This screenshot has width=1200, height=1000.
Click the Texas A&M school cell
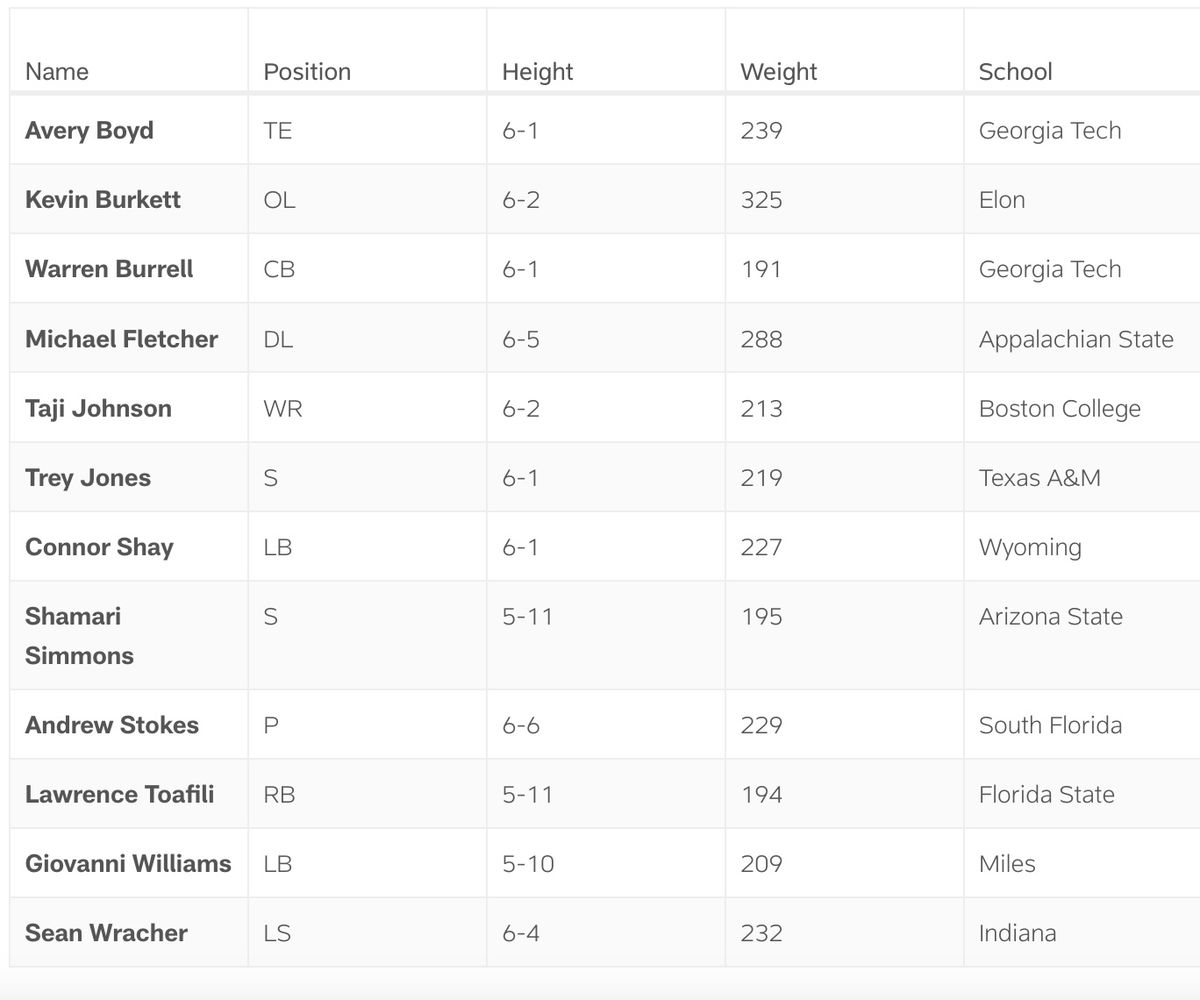(x=1039, y=478)
